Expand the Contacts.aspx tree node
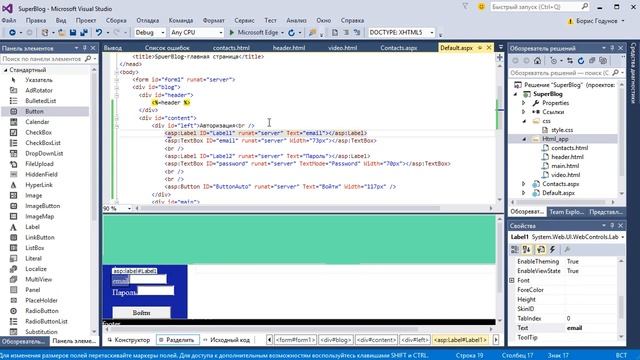This screenshot has height=360, width=640. 524,184
